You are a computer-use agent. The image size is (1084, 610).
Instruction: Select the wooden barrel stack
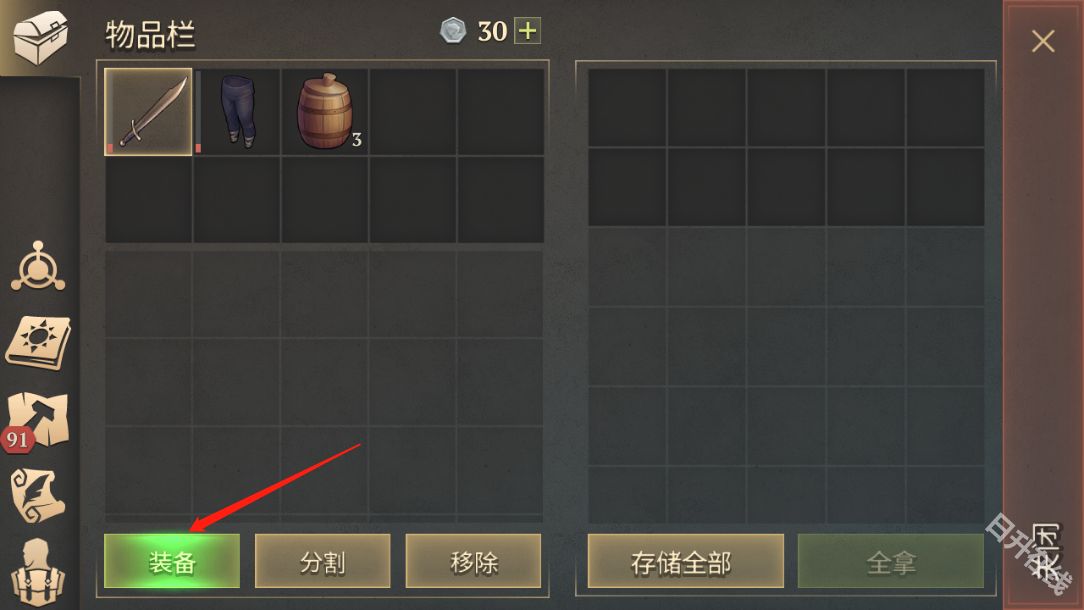[325, 111]
